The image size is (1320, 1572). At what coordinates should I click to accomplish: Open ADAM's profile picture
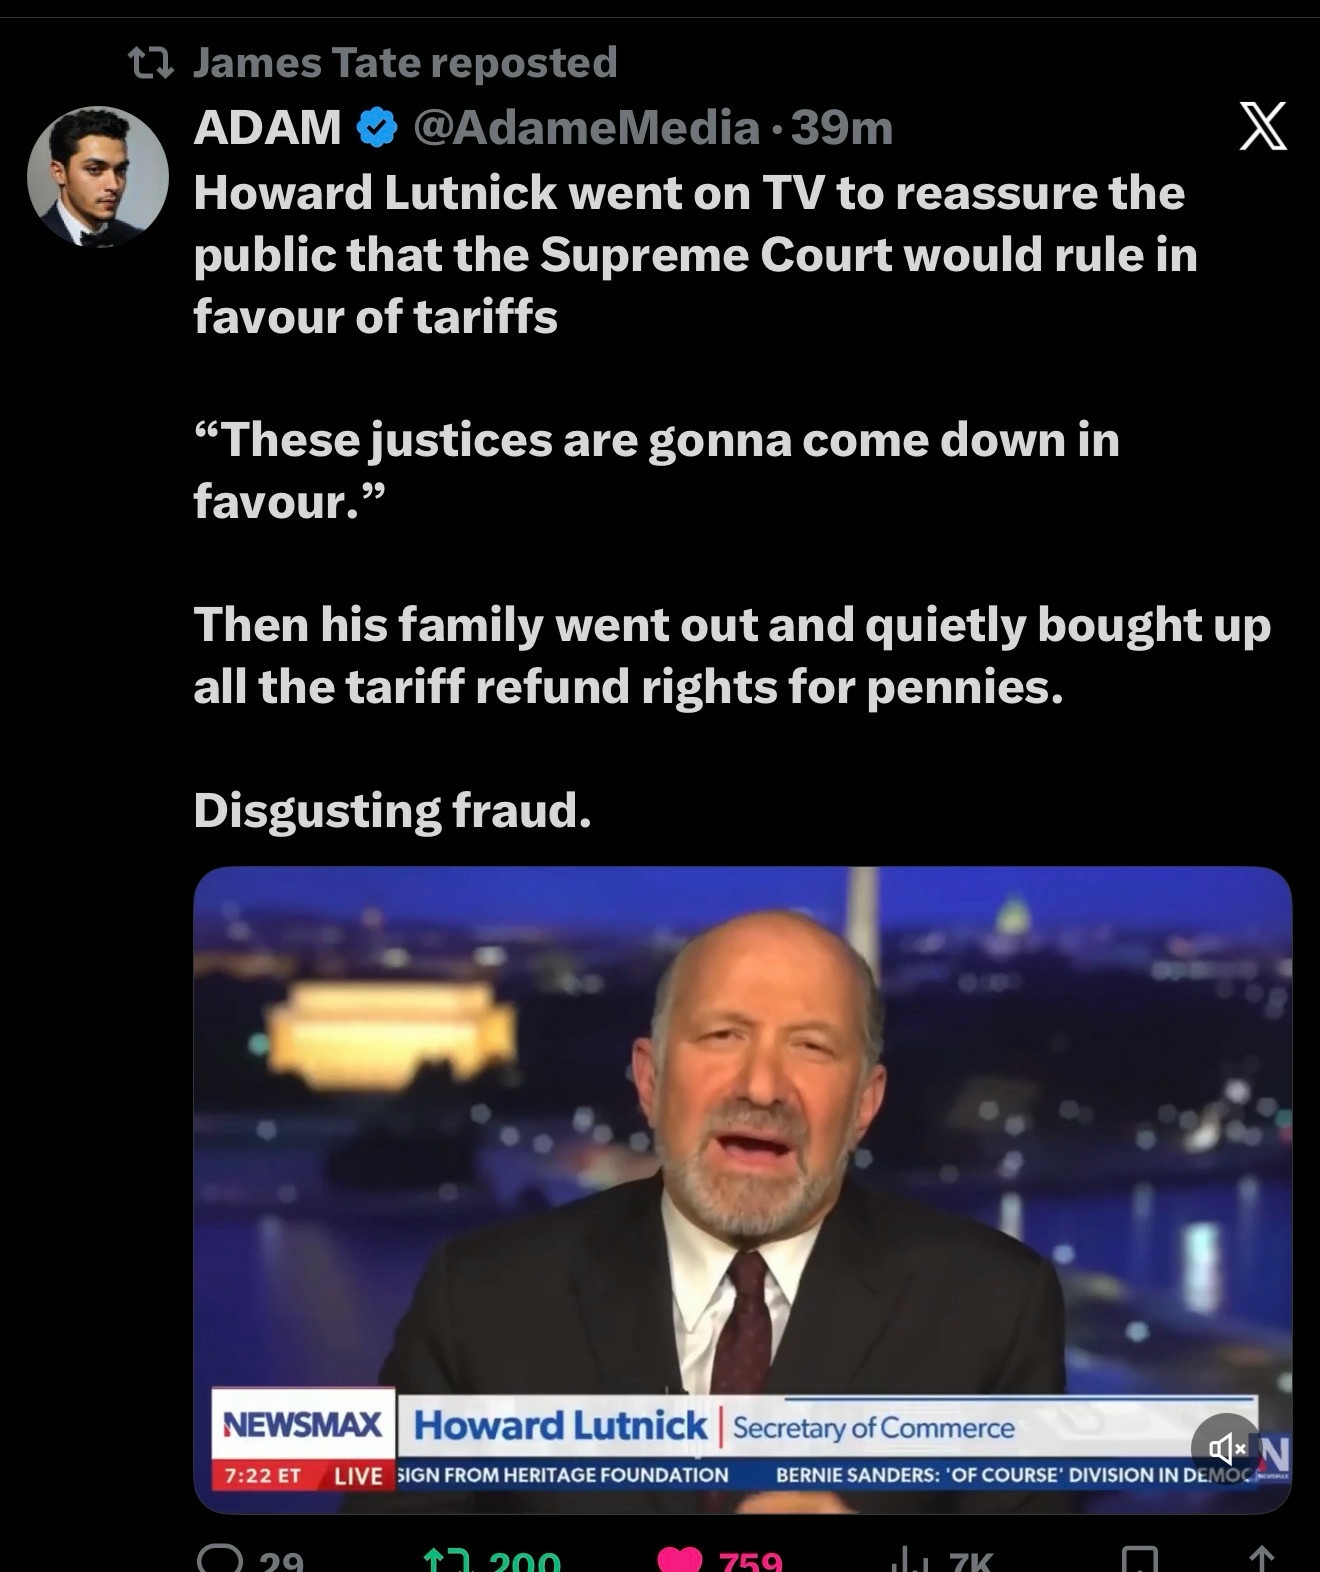click(98, 177)
